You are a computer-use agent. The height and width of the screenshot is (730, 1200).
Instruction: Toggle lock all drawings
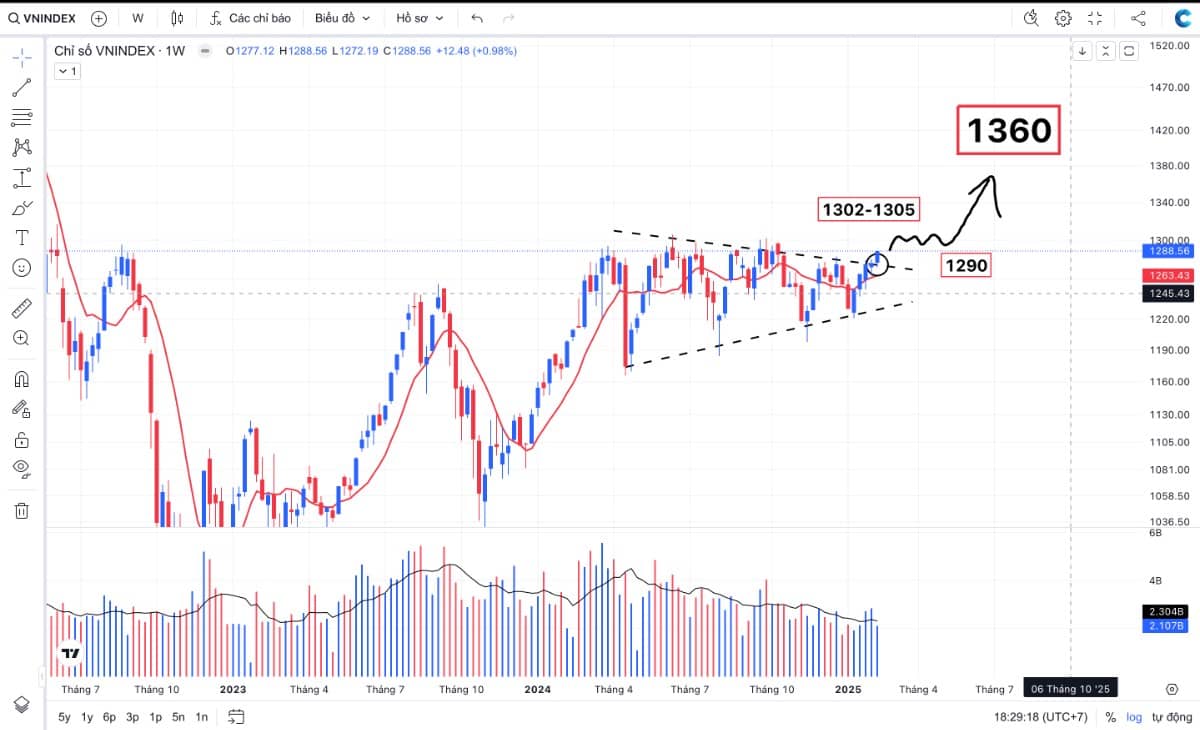click(x=21, y=439)
